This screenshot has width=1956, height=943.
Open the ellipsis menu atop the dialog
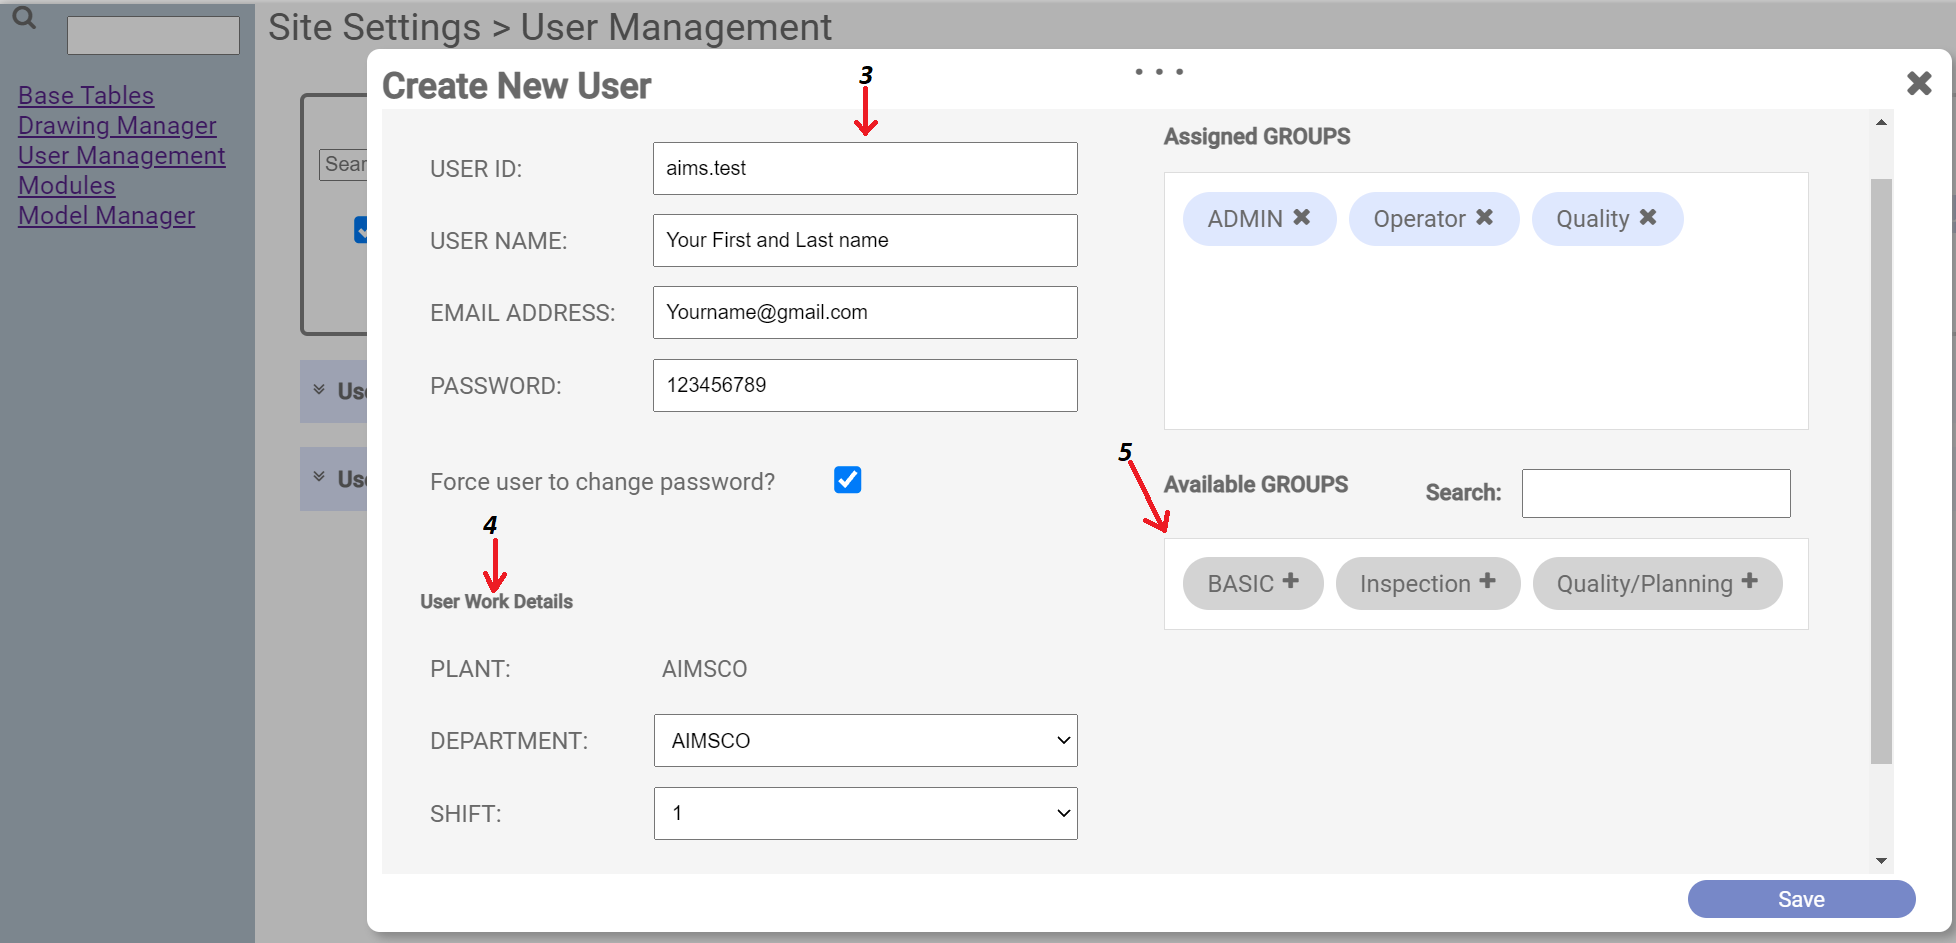point(1158,71)
